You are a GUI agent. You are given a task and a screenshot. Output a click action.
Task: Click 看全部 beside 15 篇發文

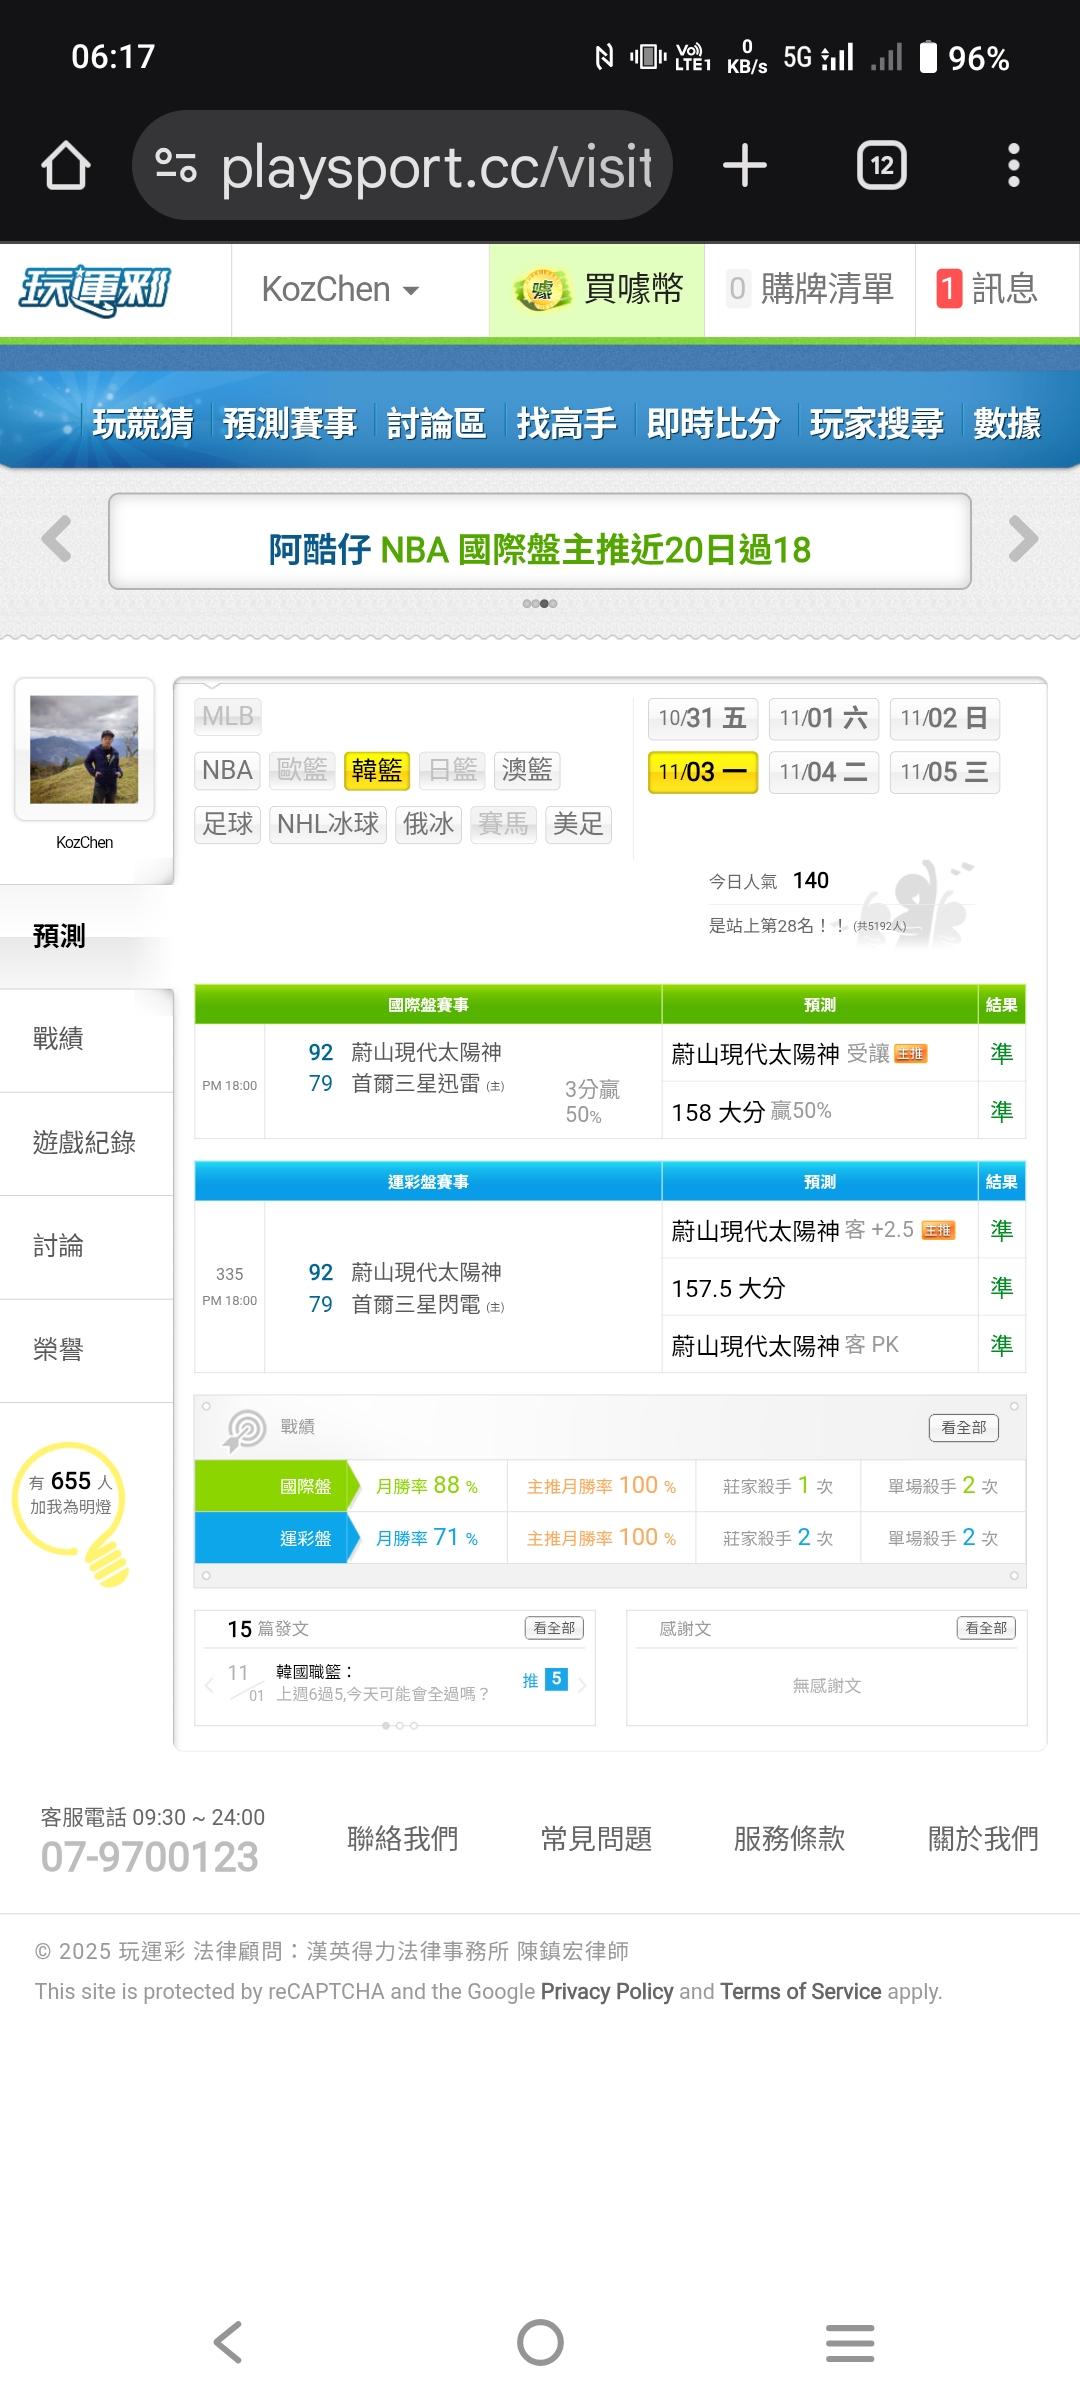(554, 1628)
